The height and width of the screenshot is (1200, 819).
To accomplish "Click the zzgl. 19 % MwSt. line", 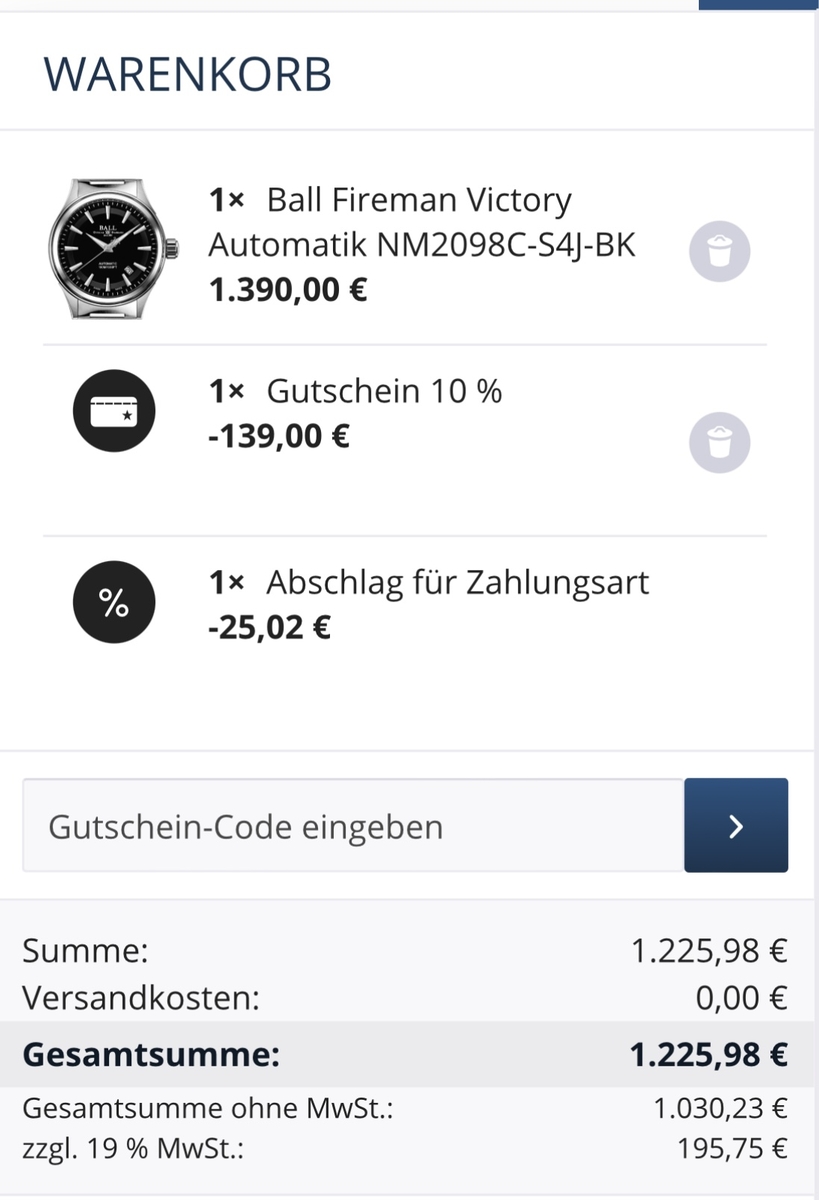I will pos(405,1148).
